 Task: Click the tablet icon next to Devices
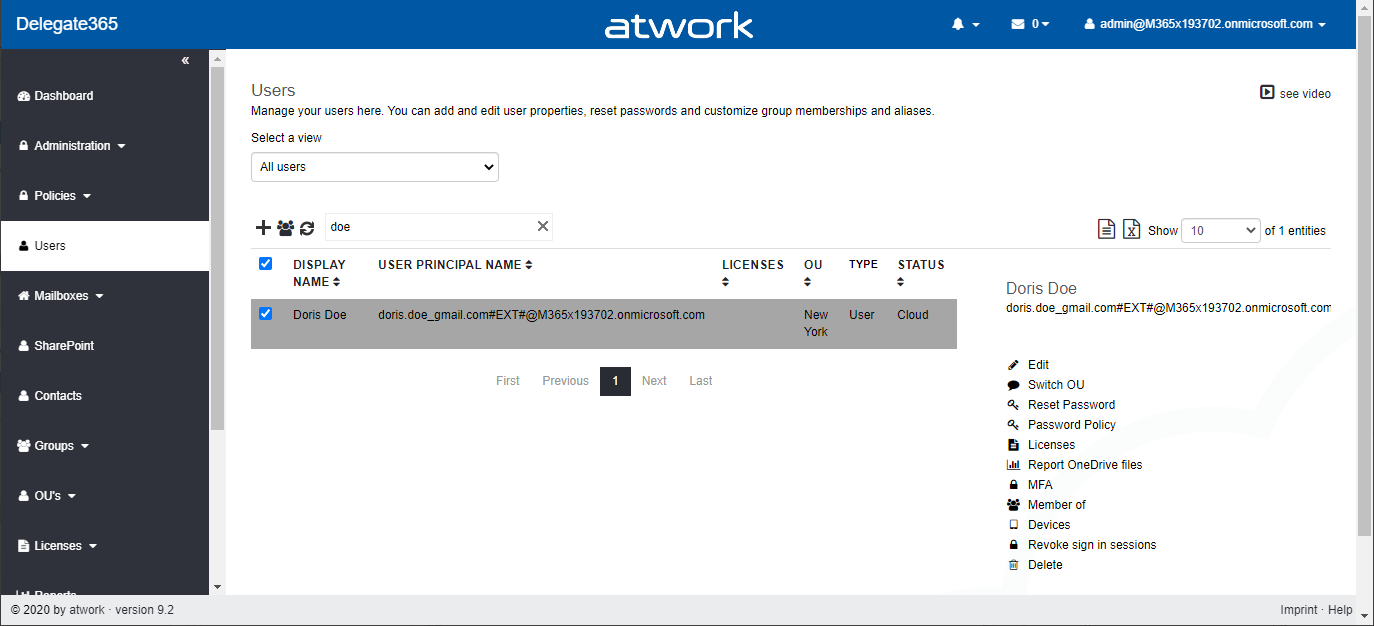(1013, 525)
